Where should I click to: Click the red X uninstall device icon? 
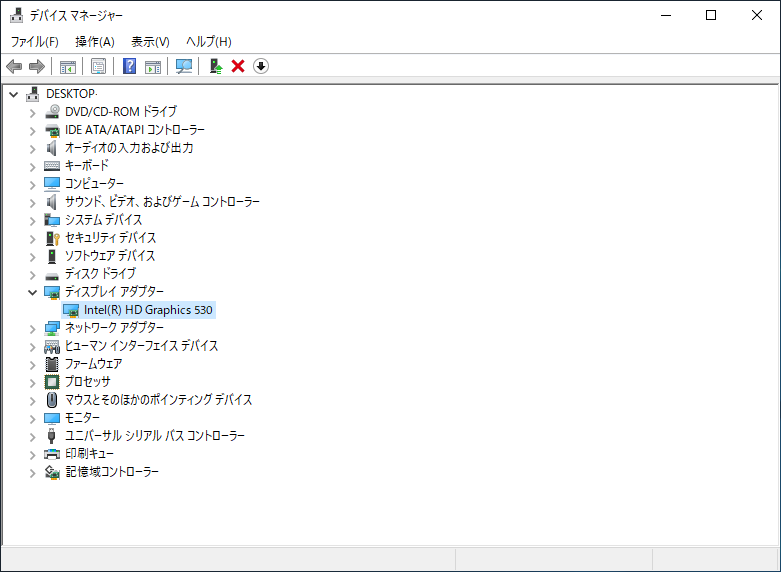coord(238,66)
